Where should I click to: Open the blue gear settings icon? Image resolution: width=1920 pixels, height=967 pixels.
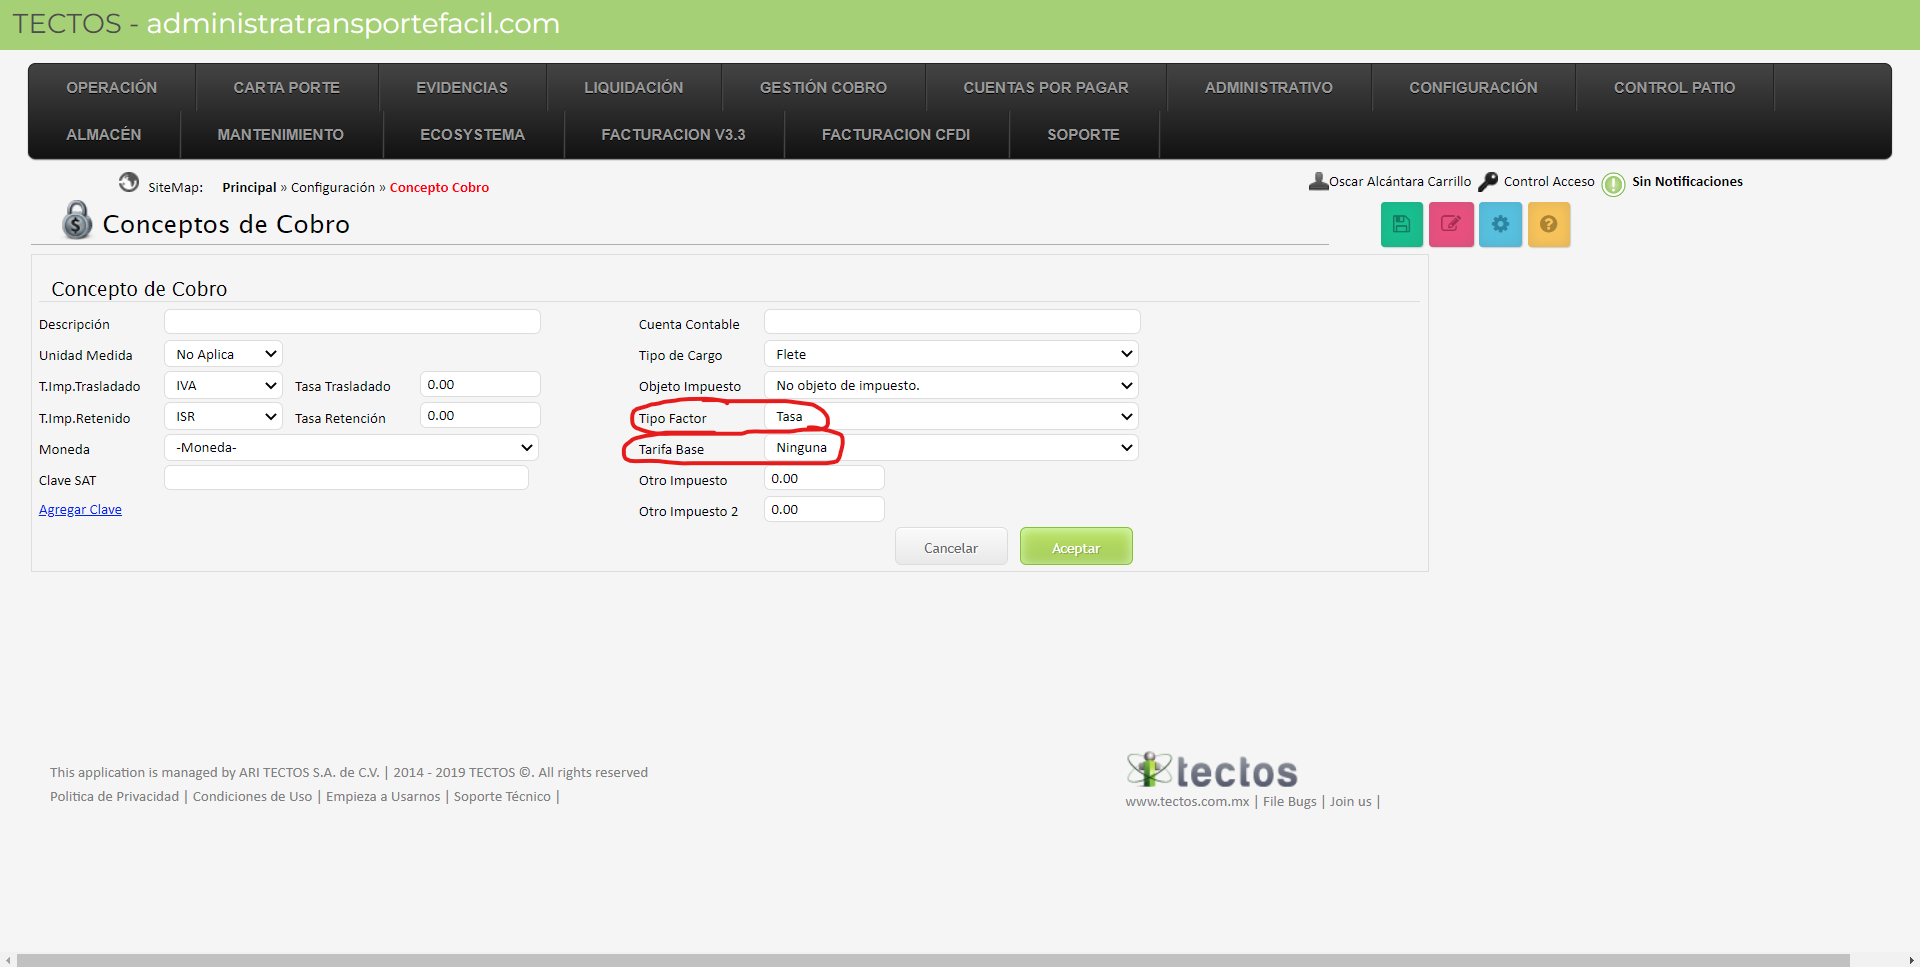(x=1500, y=225)
